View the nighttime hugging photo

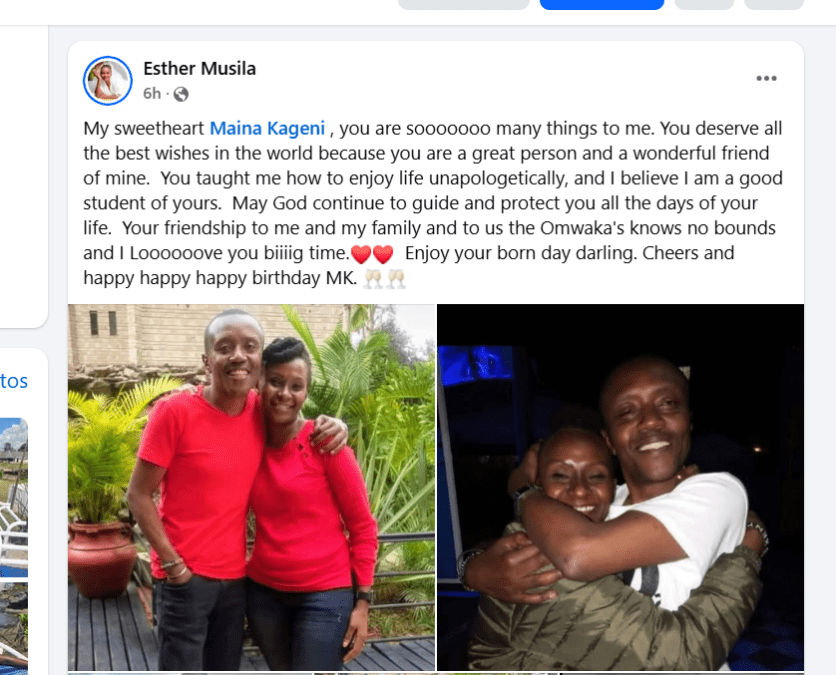pyautogui.click(x=620, y=487)
